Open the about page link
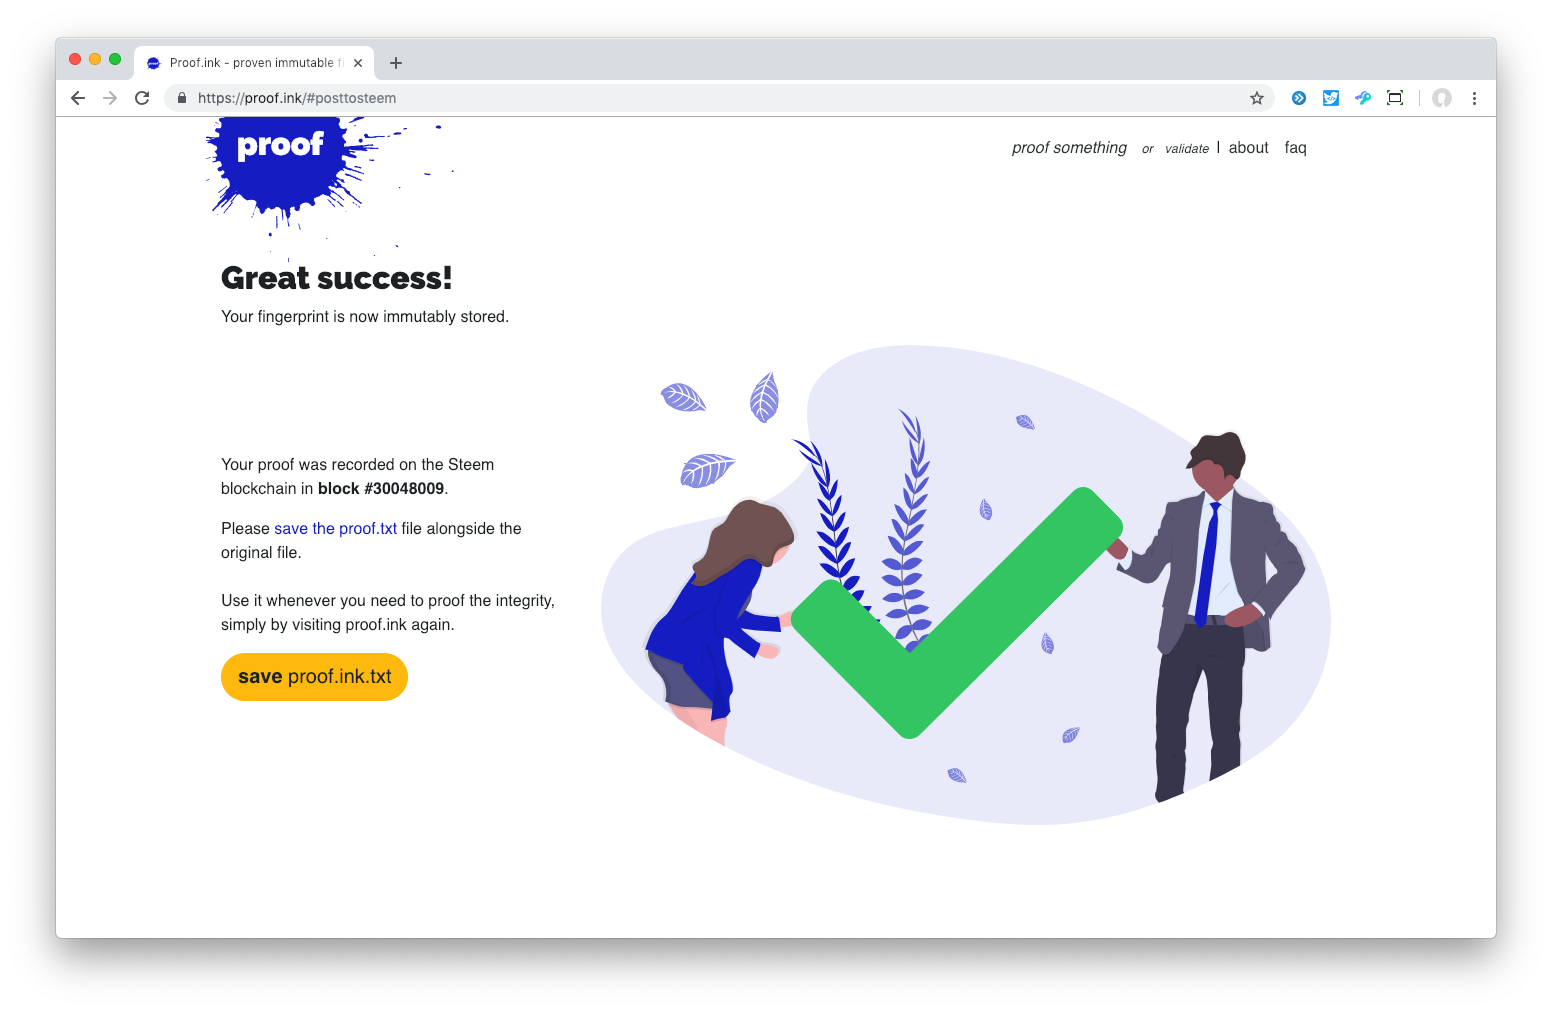This screenshot has height=1012, width=1552. pyautogui.click(x=1248, y=148)
